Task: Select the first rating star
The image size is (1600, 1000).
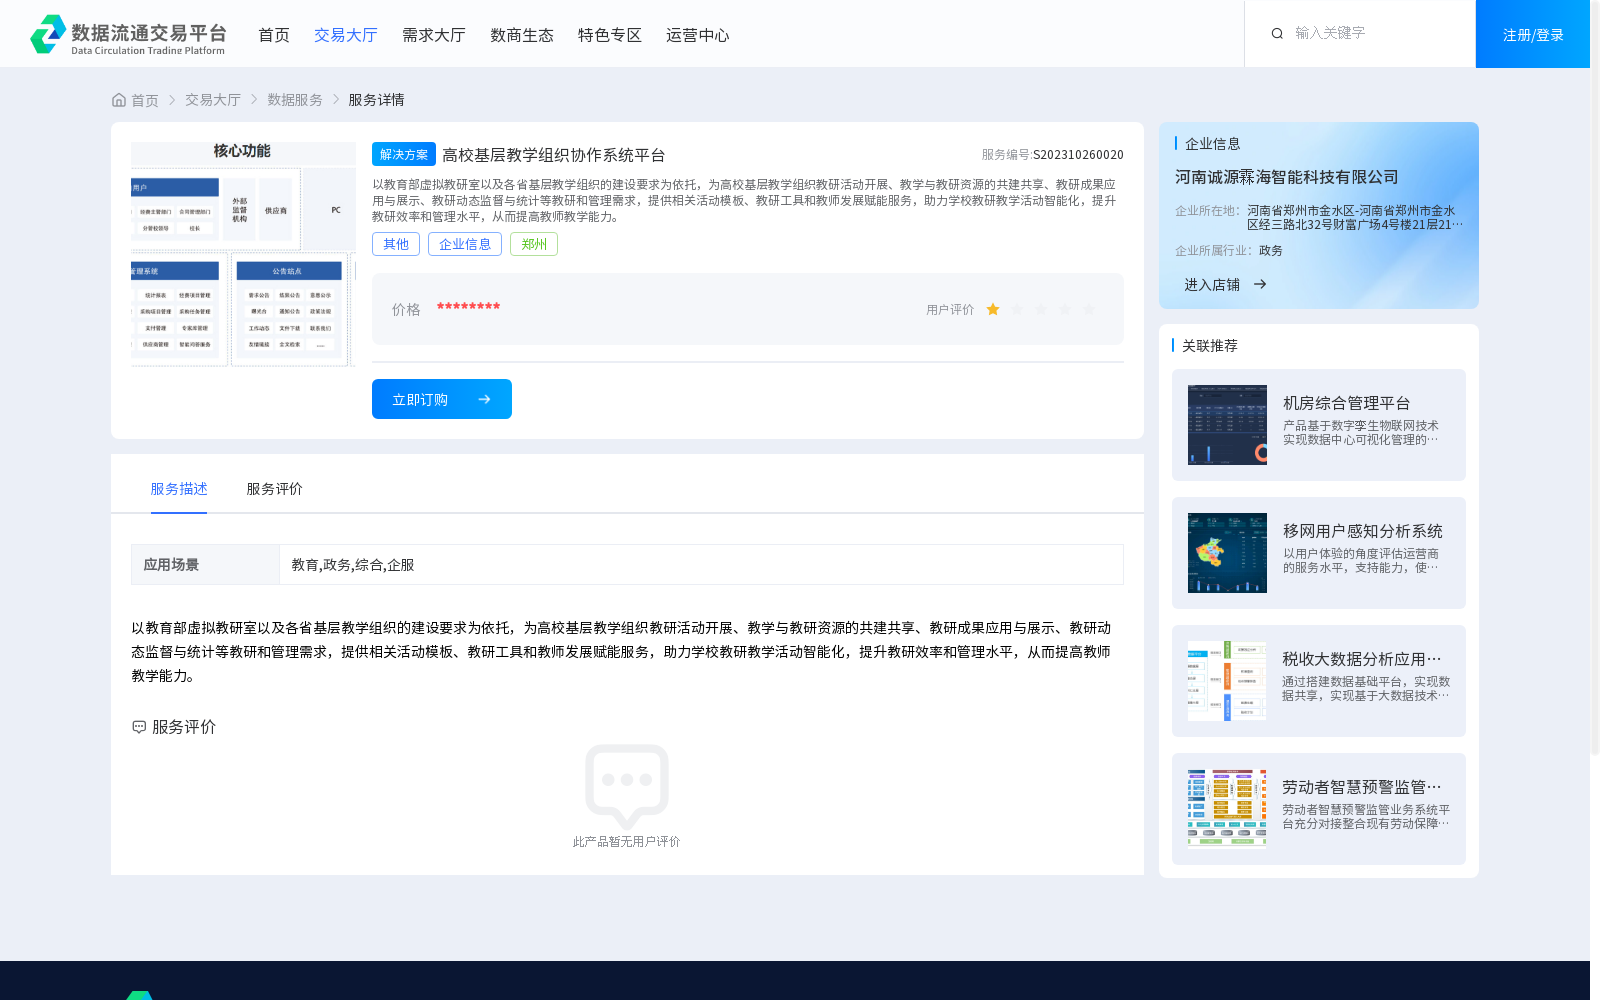Action: (993, 310)
